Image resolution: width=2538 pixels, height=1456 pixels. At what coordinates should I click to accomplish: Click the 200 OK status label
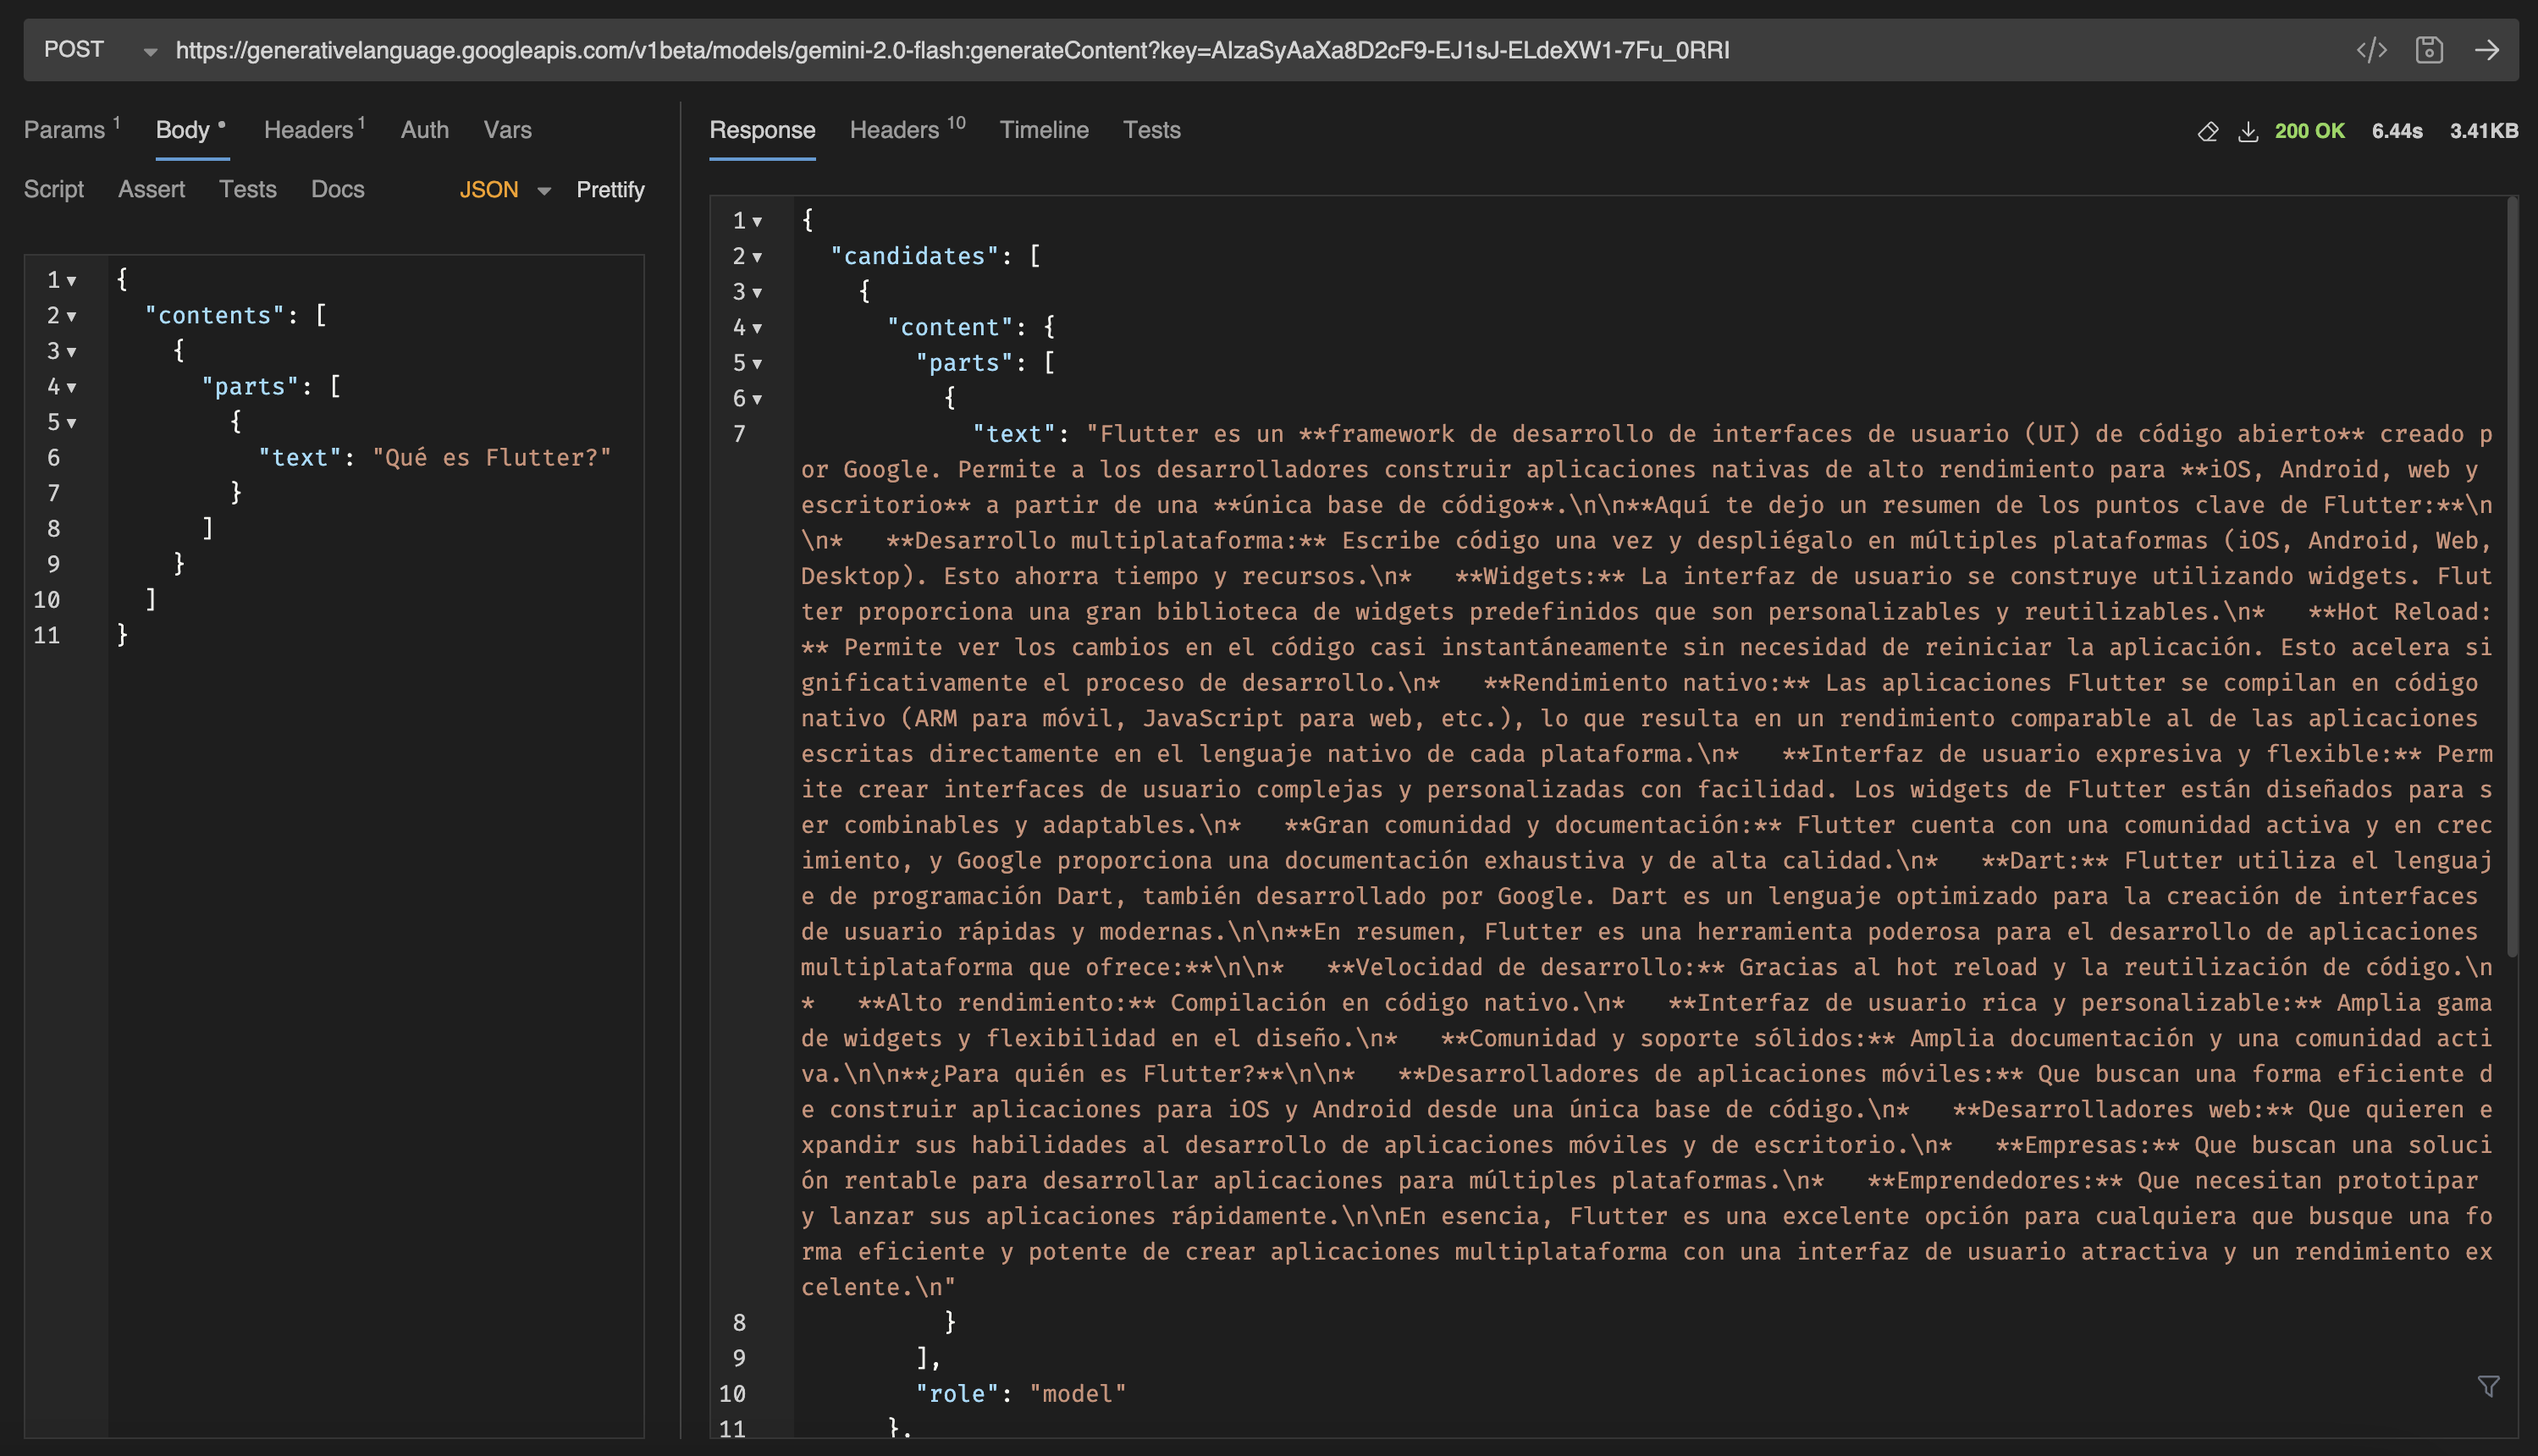point(2309,131)
